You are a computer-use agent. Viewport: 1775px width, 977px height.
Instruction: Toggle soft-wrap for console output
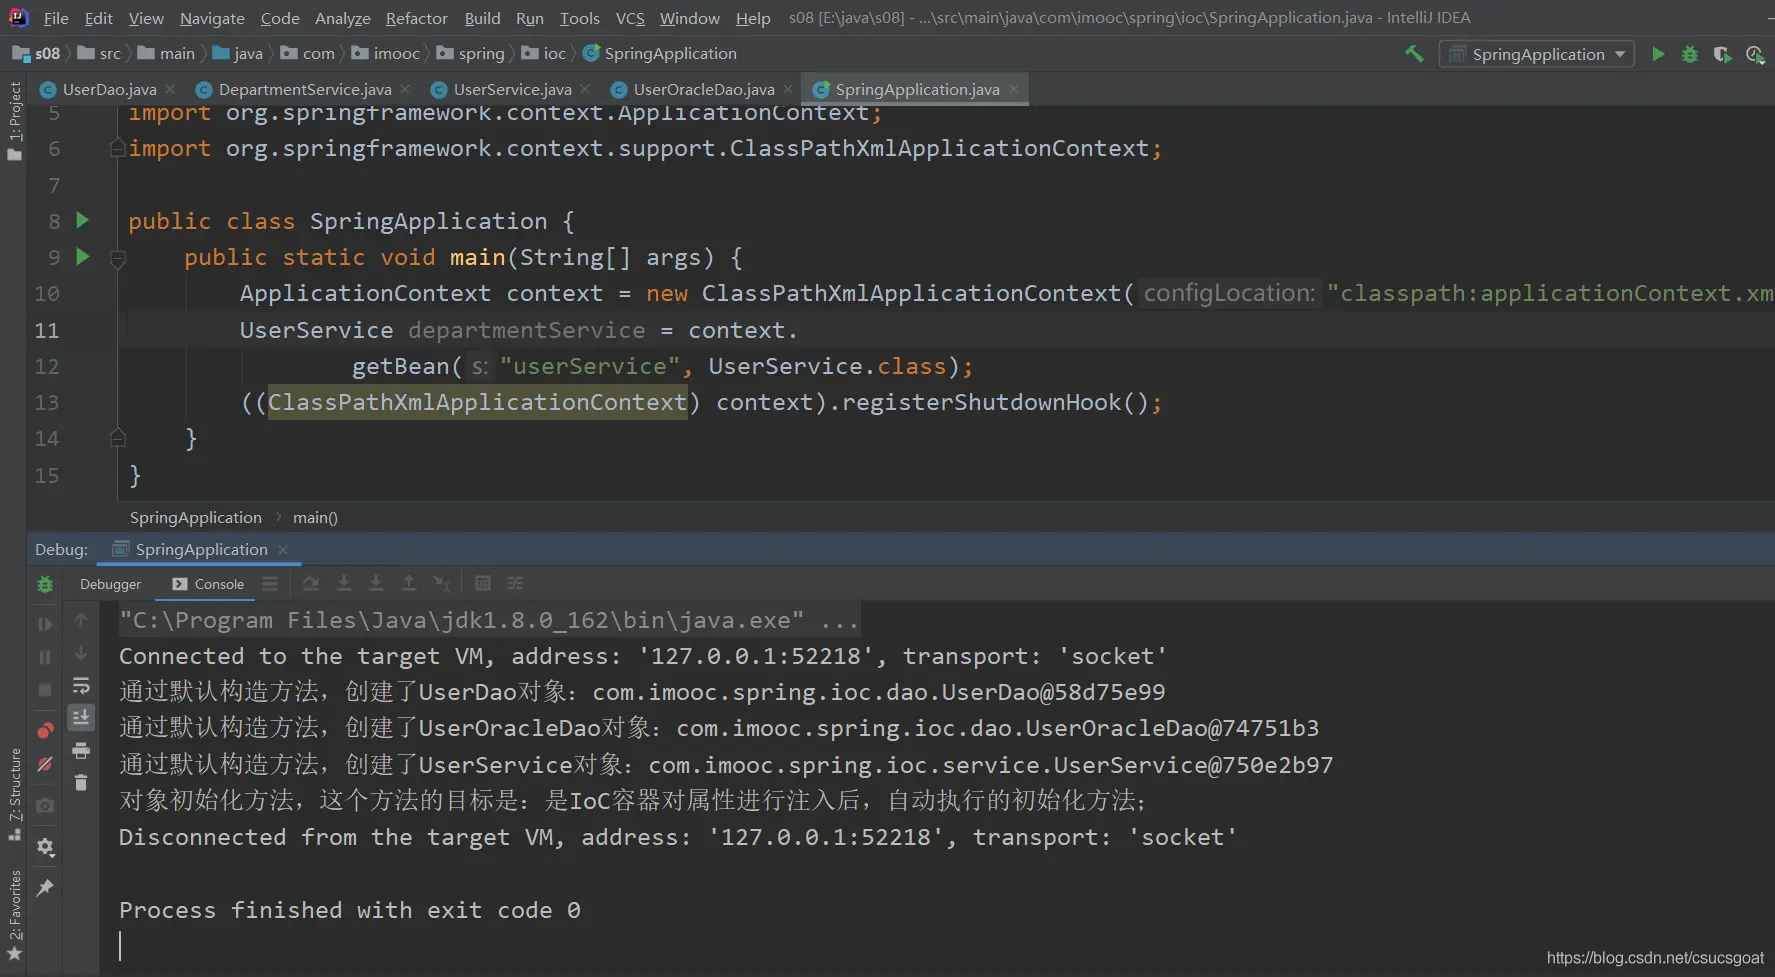click(81, 686)
